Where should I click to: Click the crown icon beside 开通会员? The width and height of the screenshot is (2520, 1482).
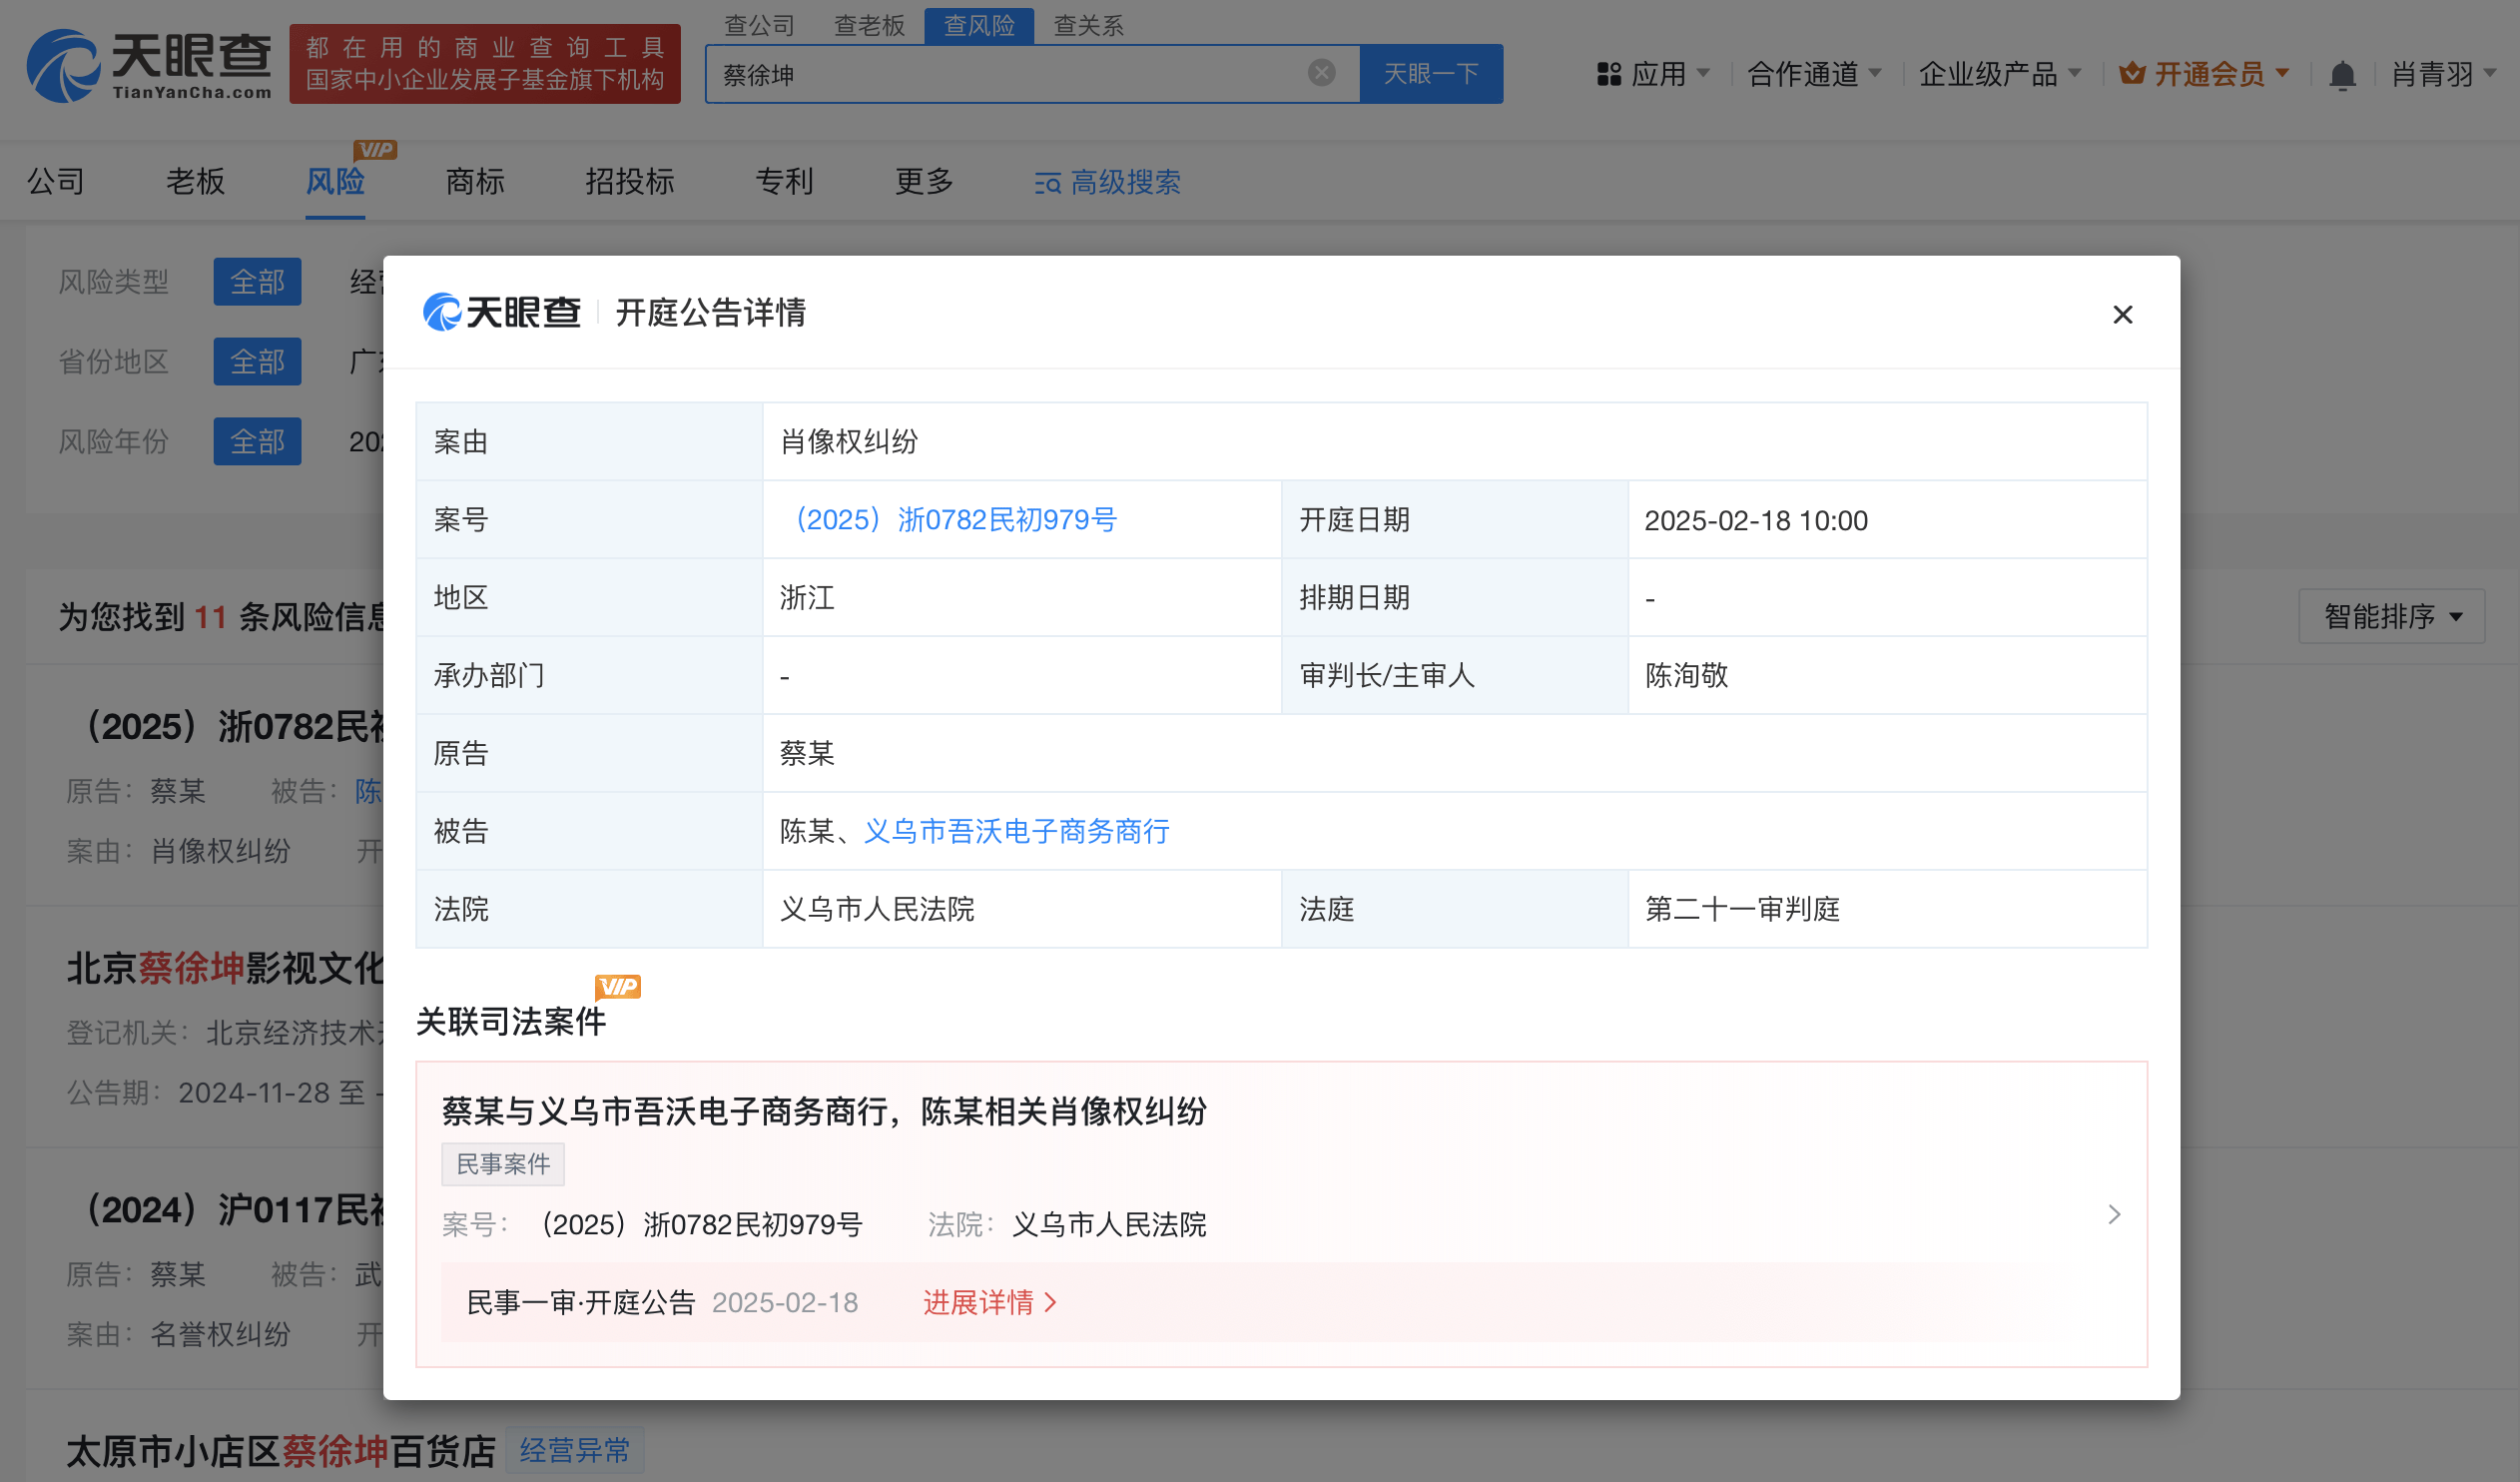pyautogui.click(x=2131, y=73)
